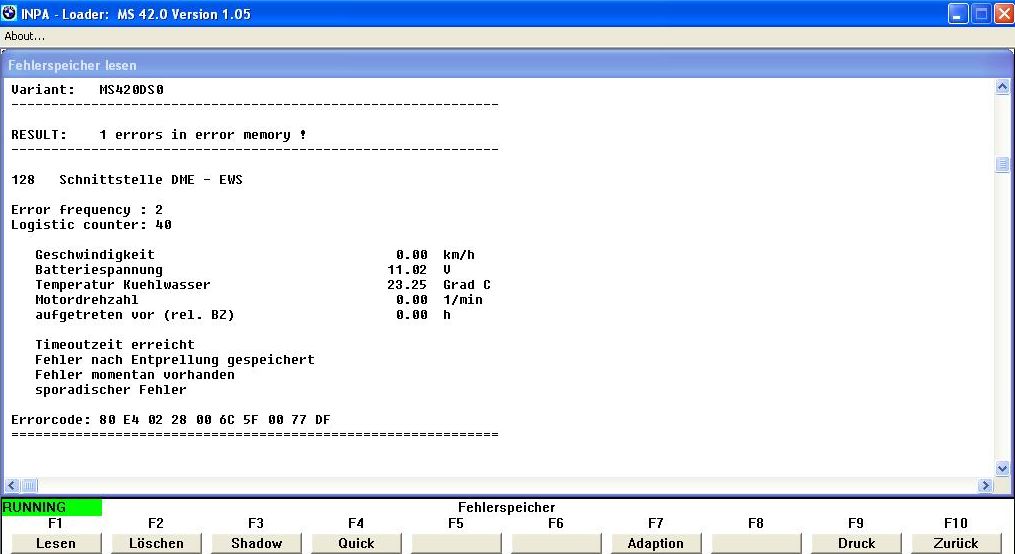
Task: Click the vertical scrollbar down arrow
Action: (x=1002, y=469)
